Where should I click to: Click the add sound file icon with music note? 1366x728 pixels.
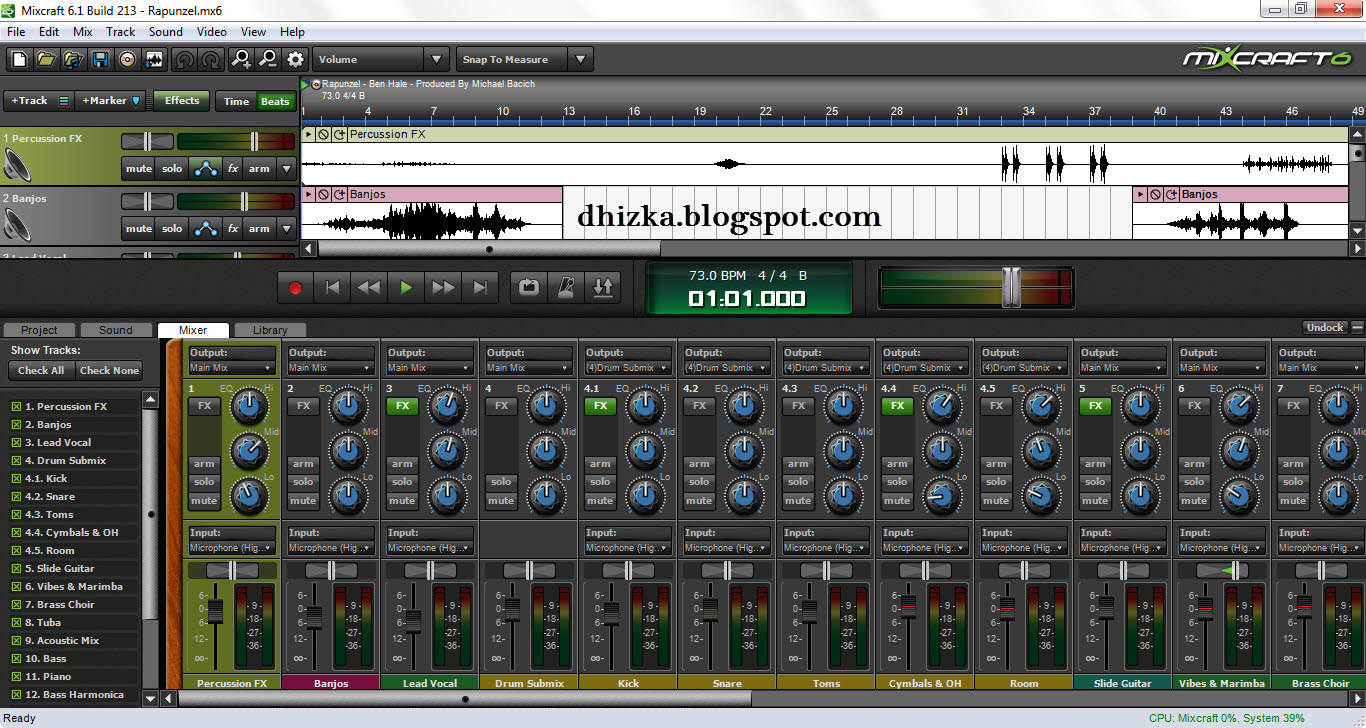[x=73, y=60]
